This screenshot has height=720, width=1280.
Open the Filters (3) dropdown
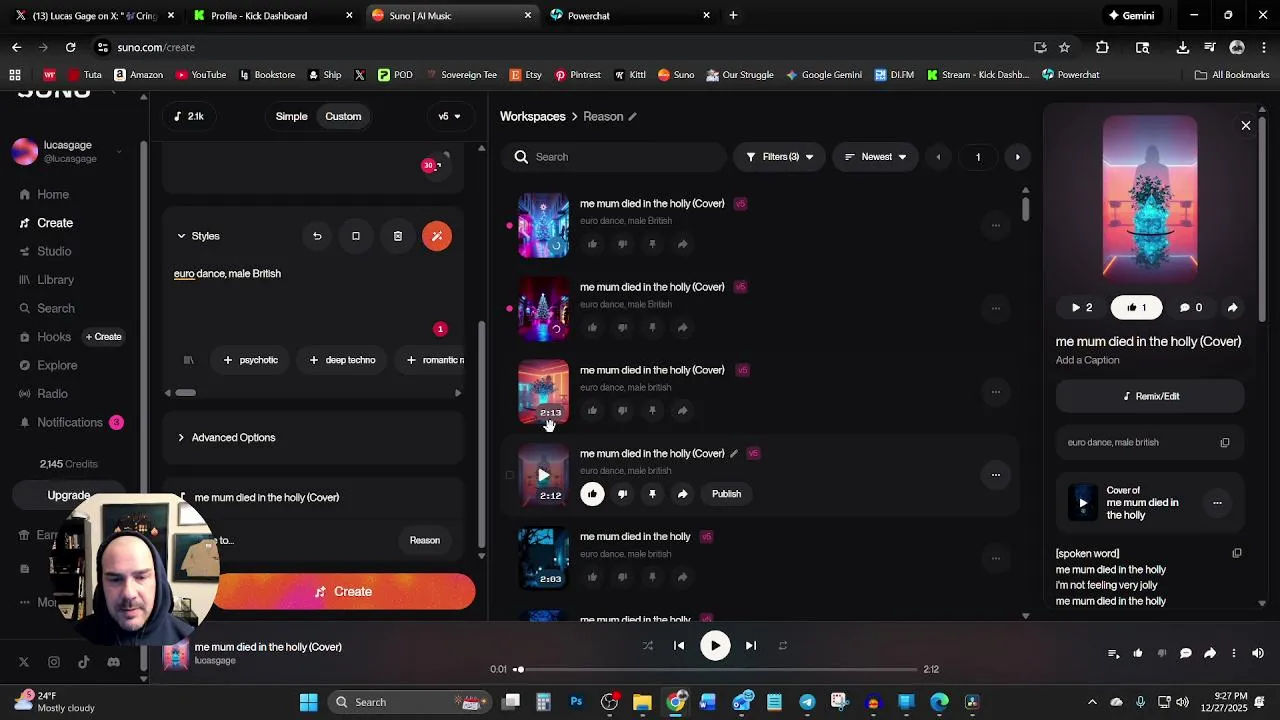point(780,157)
